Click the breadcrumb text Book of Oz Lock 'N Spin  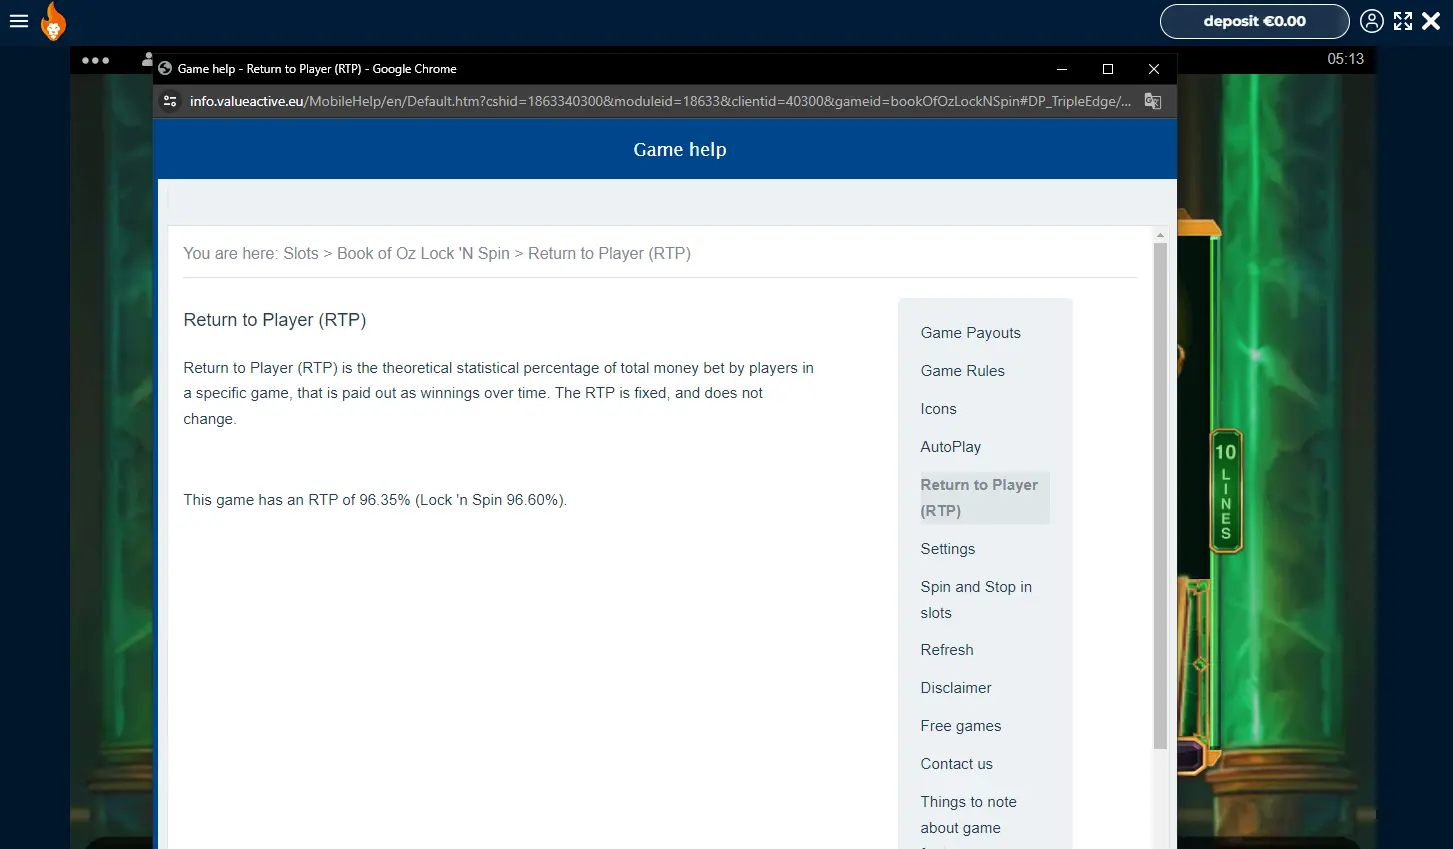[423, 254]
